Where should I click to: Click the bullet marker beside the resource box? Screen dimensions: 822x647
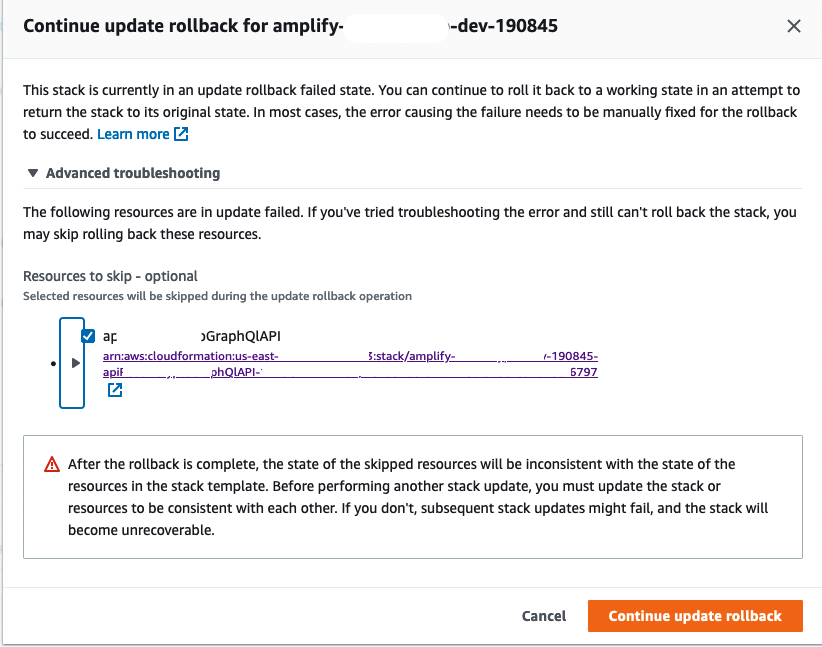pos(55,363)
